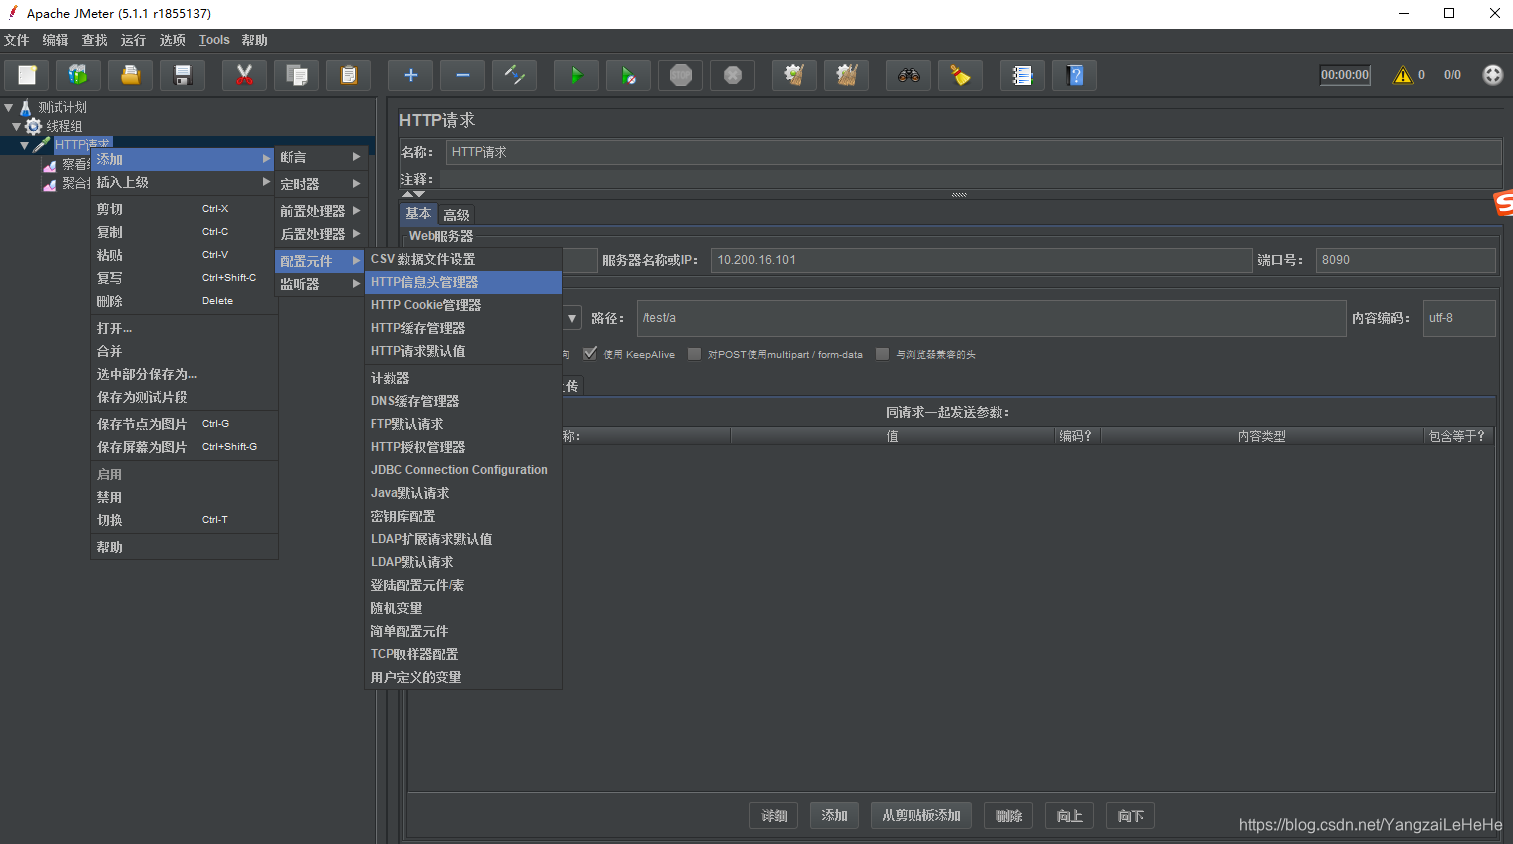Click the 名称 input field
This screenshot has width=1513, height=844.
point(973,152)
